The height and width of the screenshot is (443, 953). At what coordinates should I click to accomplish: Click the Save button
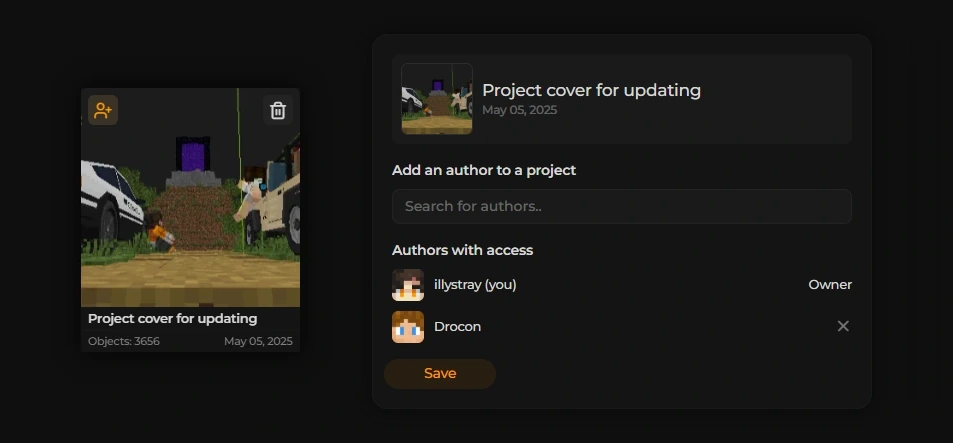440,374
